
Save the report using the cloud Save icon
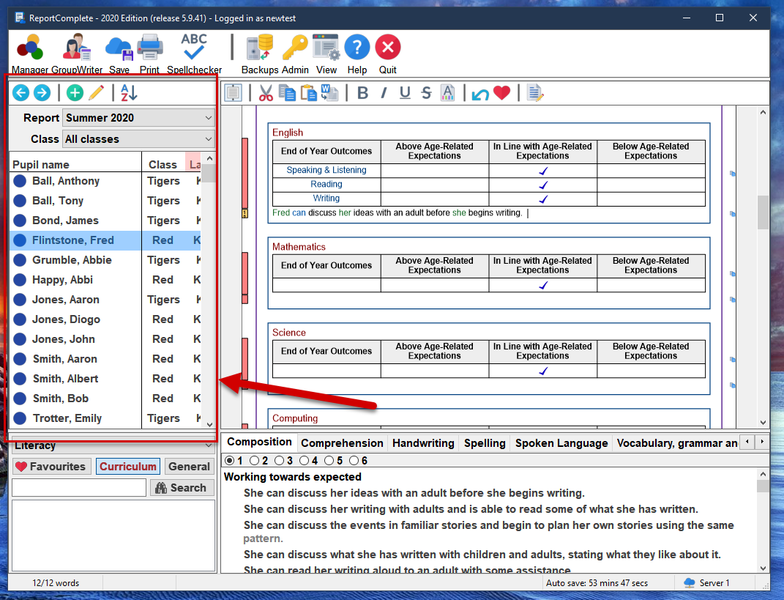tap(119, 54)
